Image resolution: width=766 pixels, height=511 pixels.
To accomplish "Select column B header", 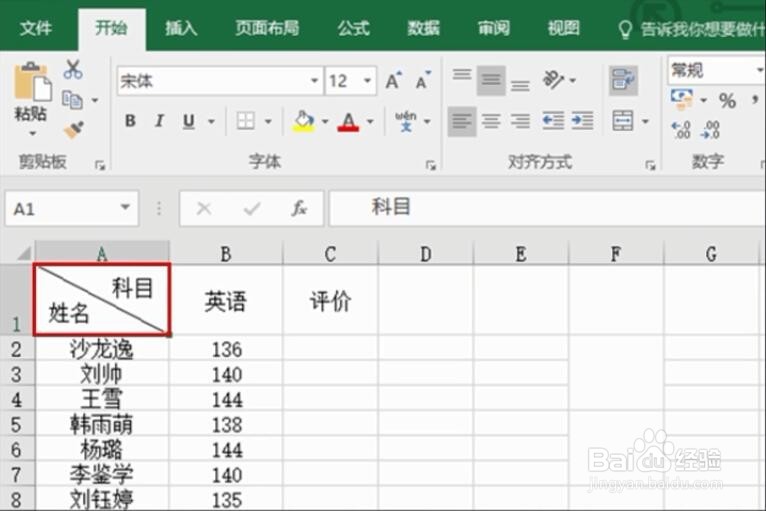I will [x=226, y=254].
